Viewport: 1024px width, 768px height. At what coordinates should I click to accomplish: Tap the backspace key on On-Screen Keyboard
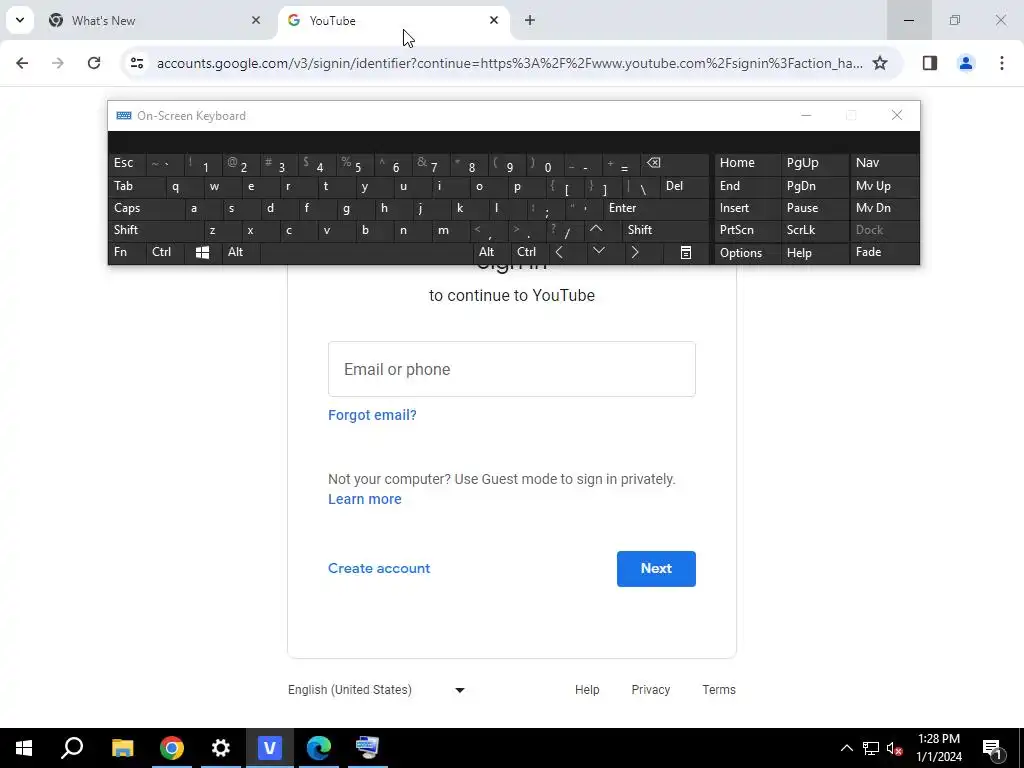point(675,163)
